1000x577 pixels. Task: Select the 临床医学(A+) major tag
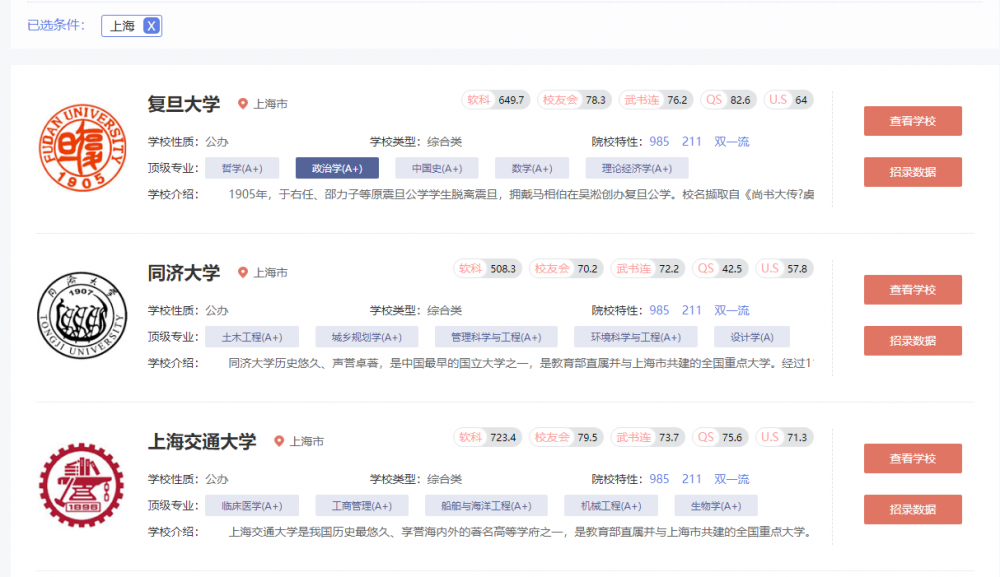(252, 506)
